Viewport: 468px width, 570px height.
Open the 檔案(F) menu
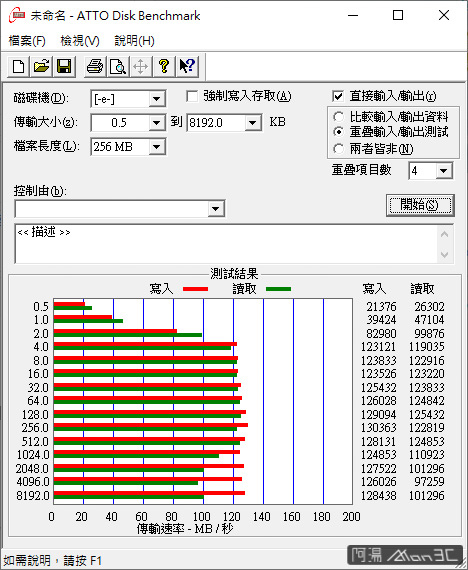27,41
